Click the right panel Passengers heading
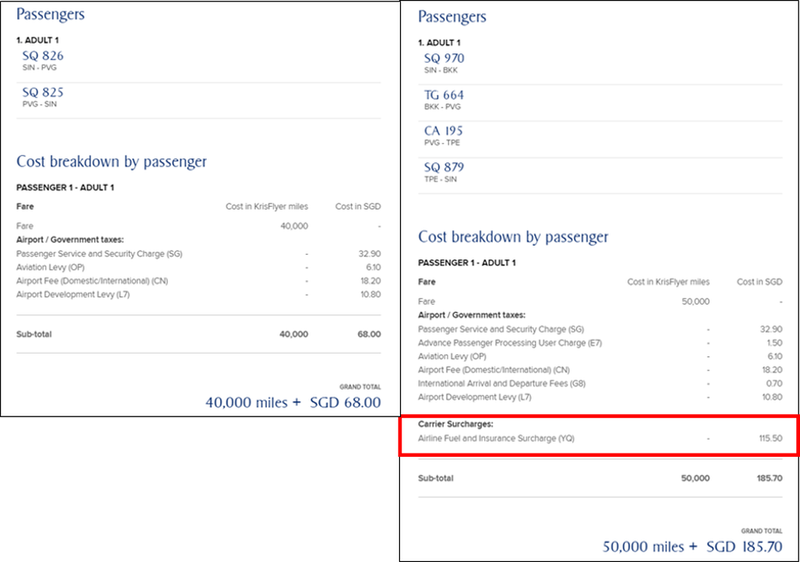The width and height of the screenshot is (800, 562). [452, 17]
